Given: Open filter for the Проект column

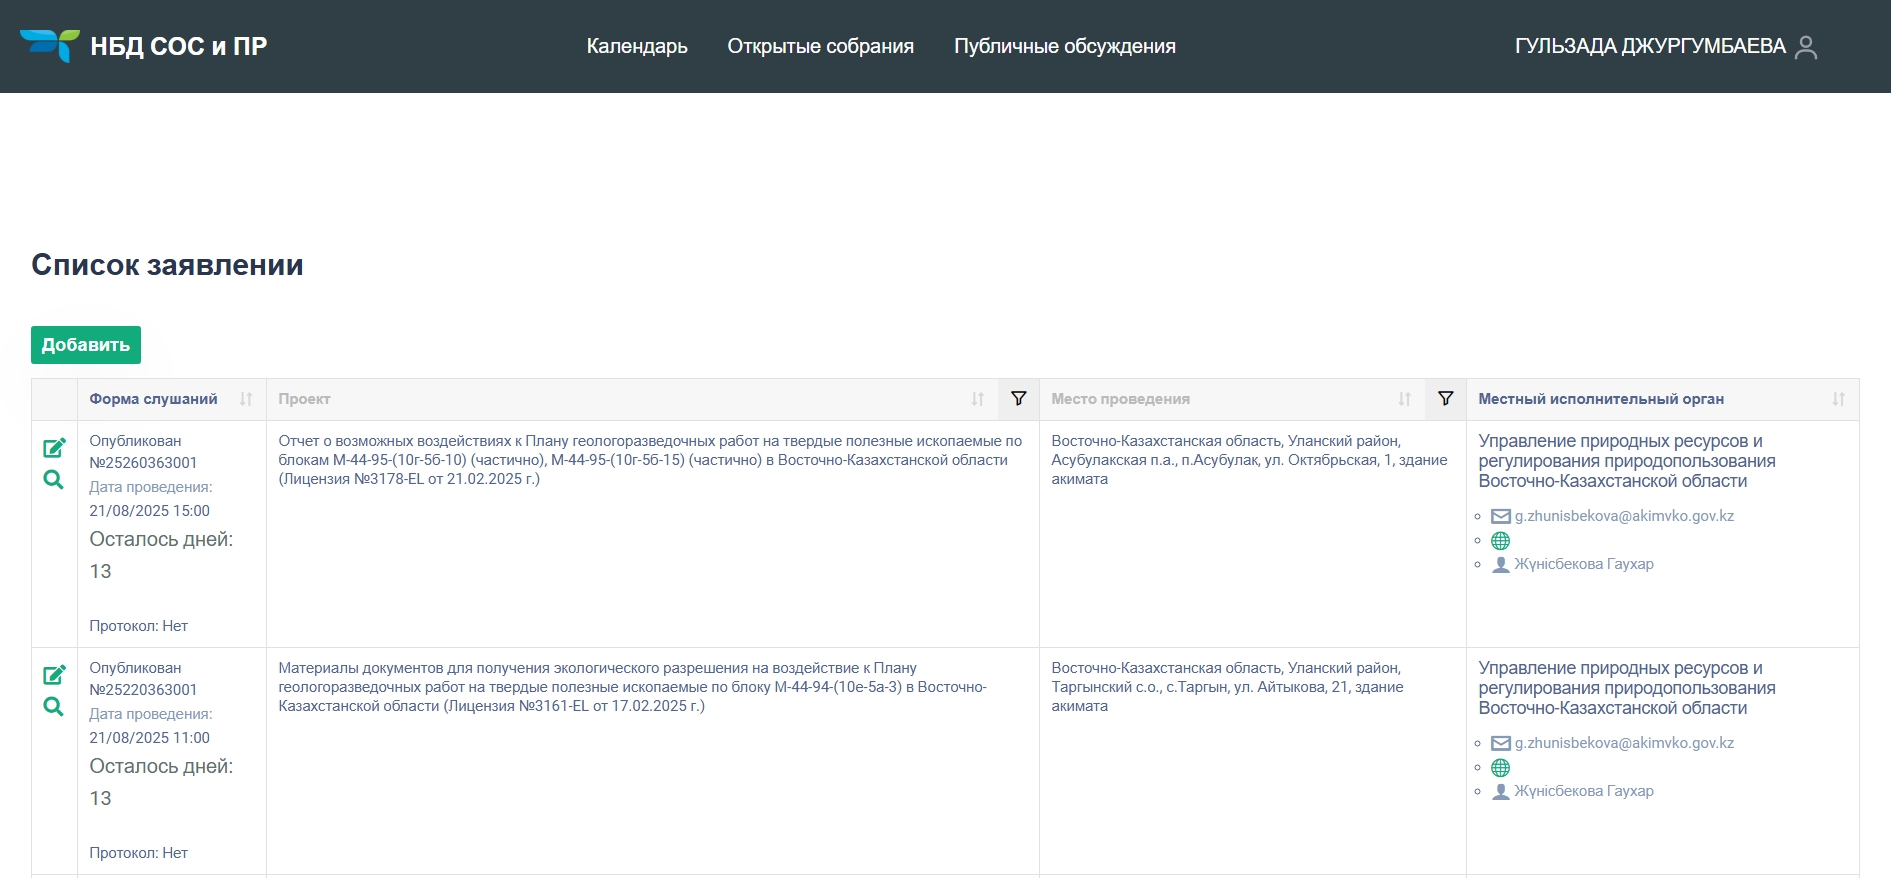Looking at the screenshot, I should [x=1018, y=399].
